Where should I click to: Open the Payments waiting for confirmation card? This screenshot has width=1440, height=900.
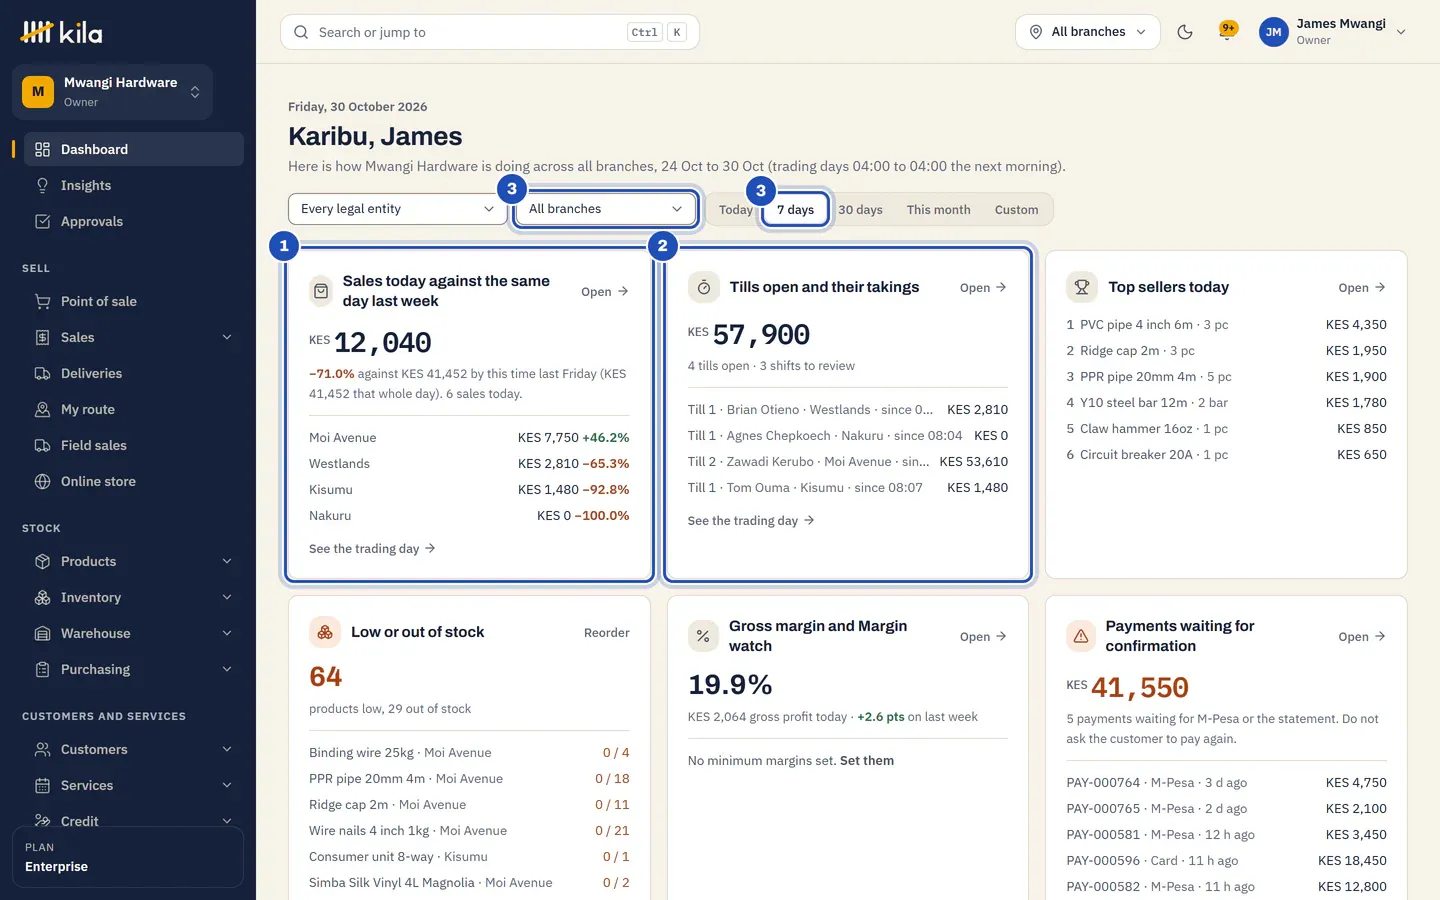coord(1362,637)
